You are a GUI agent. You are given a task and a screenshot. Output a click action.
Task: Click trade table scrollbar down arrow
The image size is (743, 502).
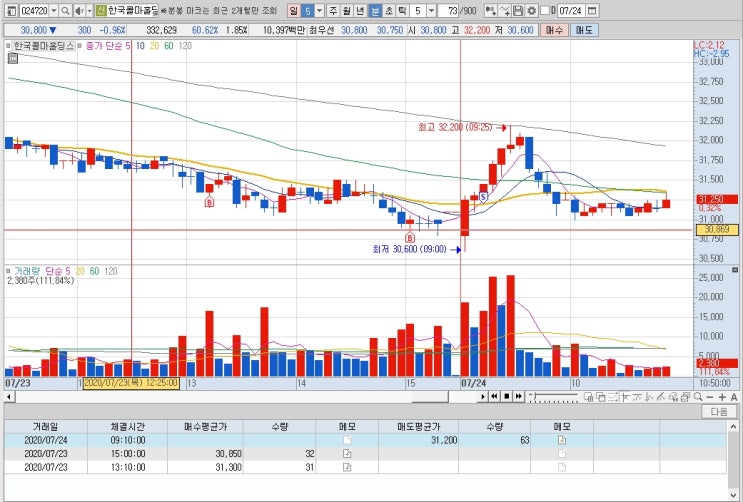pyautogui.click(x=734, y=496)
